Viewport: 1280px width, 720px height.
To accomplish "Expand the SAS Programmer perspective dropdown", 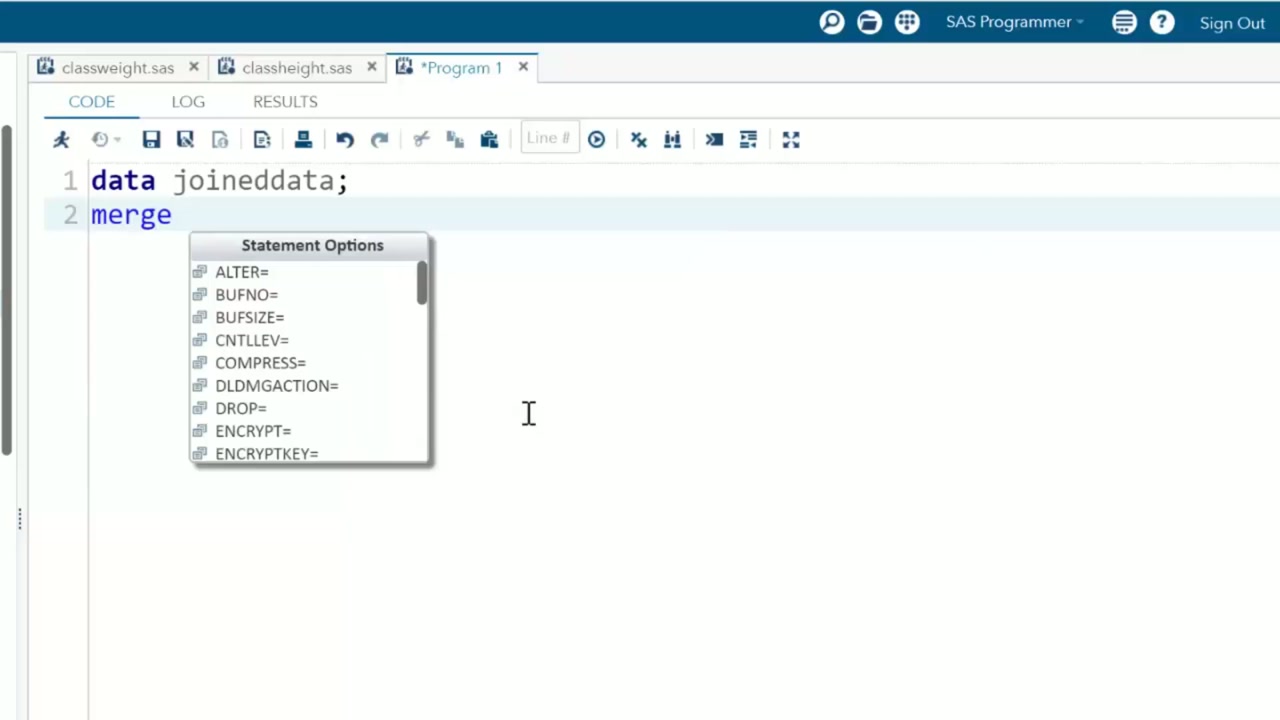I will point(1015,22).
